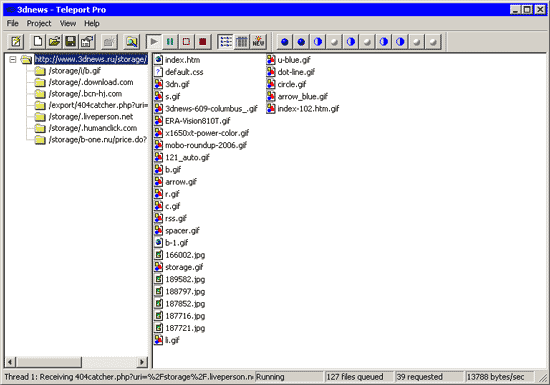
Task: Select file 121_auto.gif
Action: tap(187, 158)
